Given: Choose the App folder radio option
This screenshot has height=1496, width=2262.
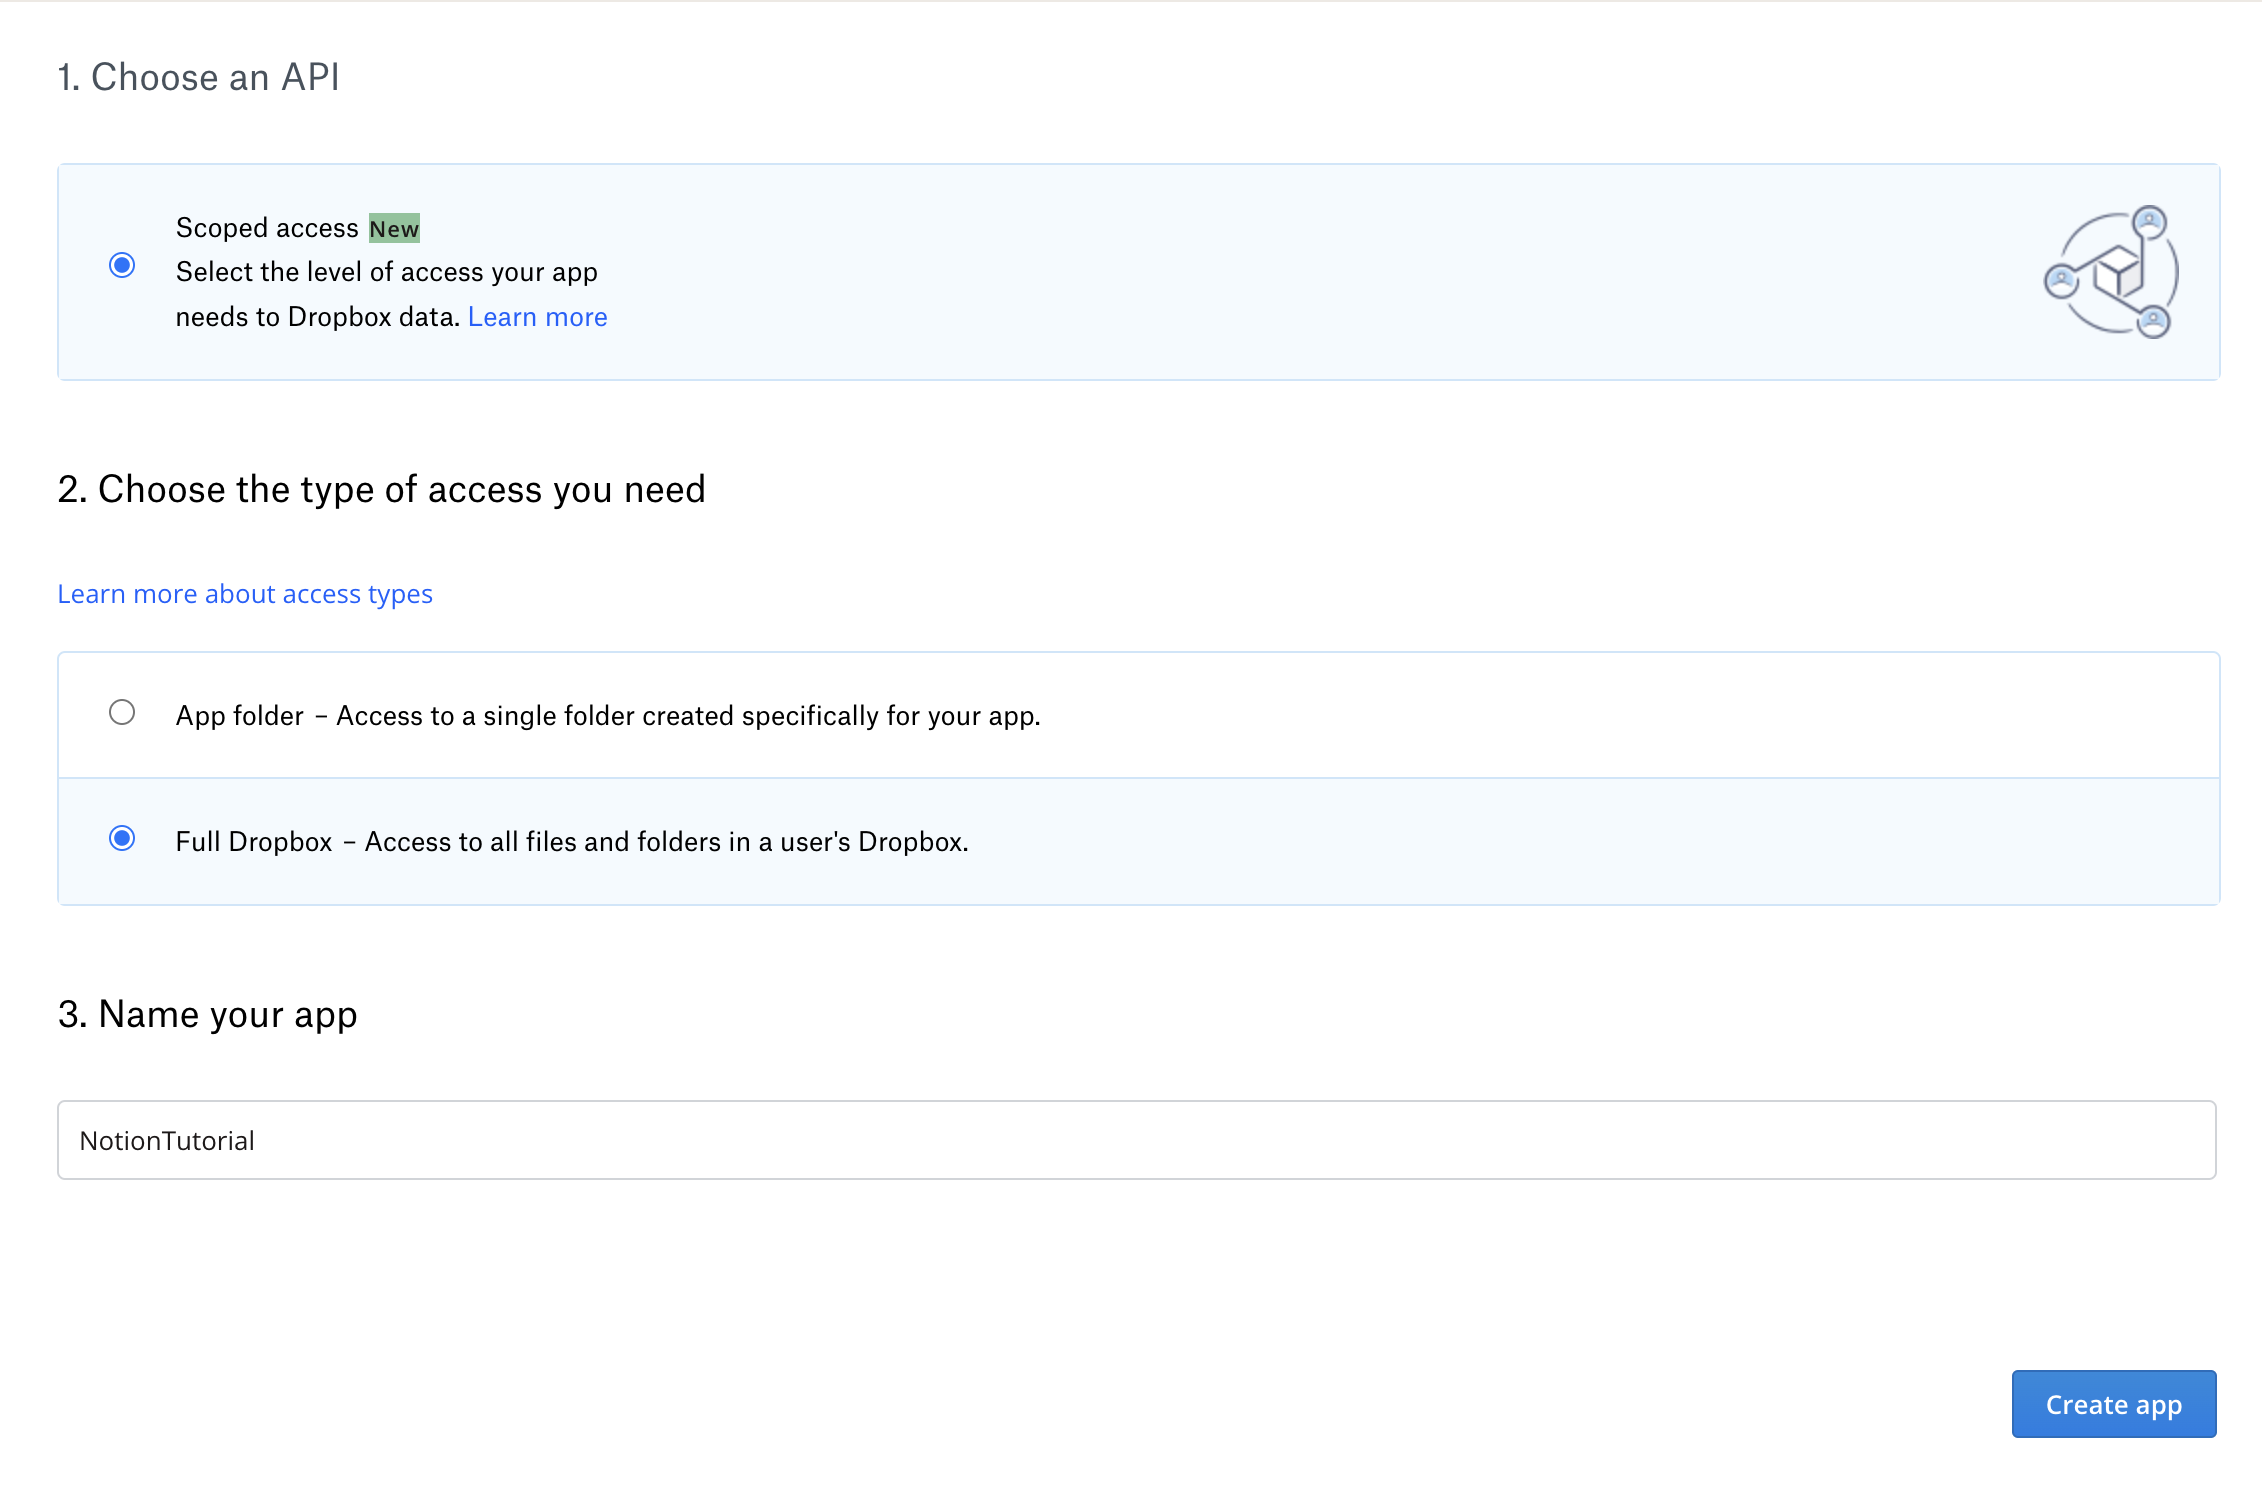Looking at the screenshot, I should click(x=122, y=712).
